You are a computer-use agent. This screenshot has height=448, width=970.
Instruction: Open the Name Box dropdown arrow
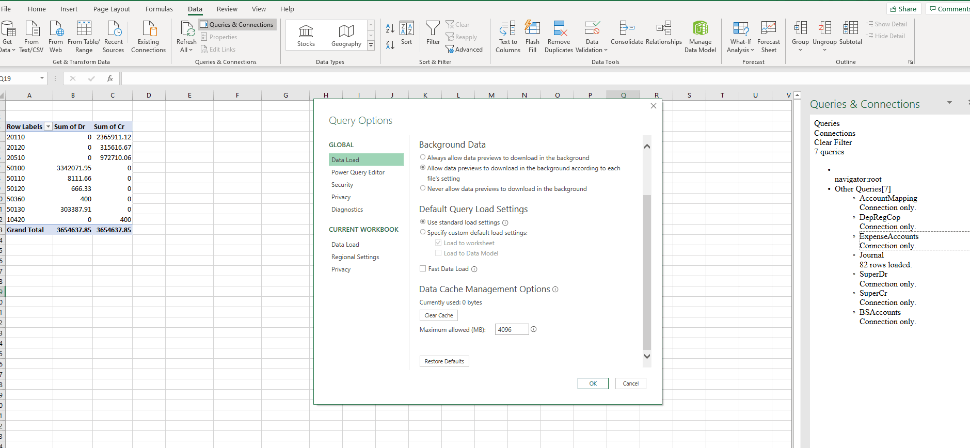click(42, 79)
